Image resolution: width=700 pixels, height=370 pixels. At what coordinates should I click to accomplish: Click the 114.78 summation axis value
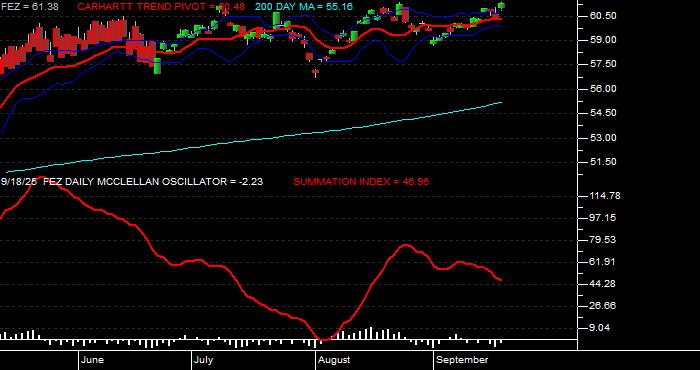coord(604,195)
